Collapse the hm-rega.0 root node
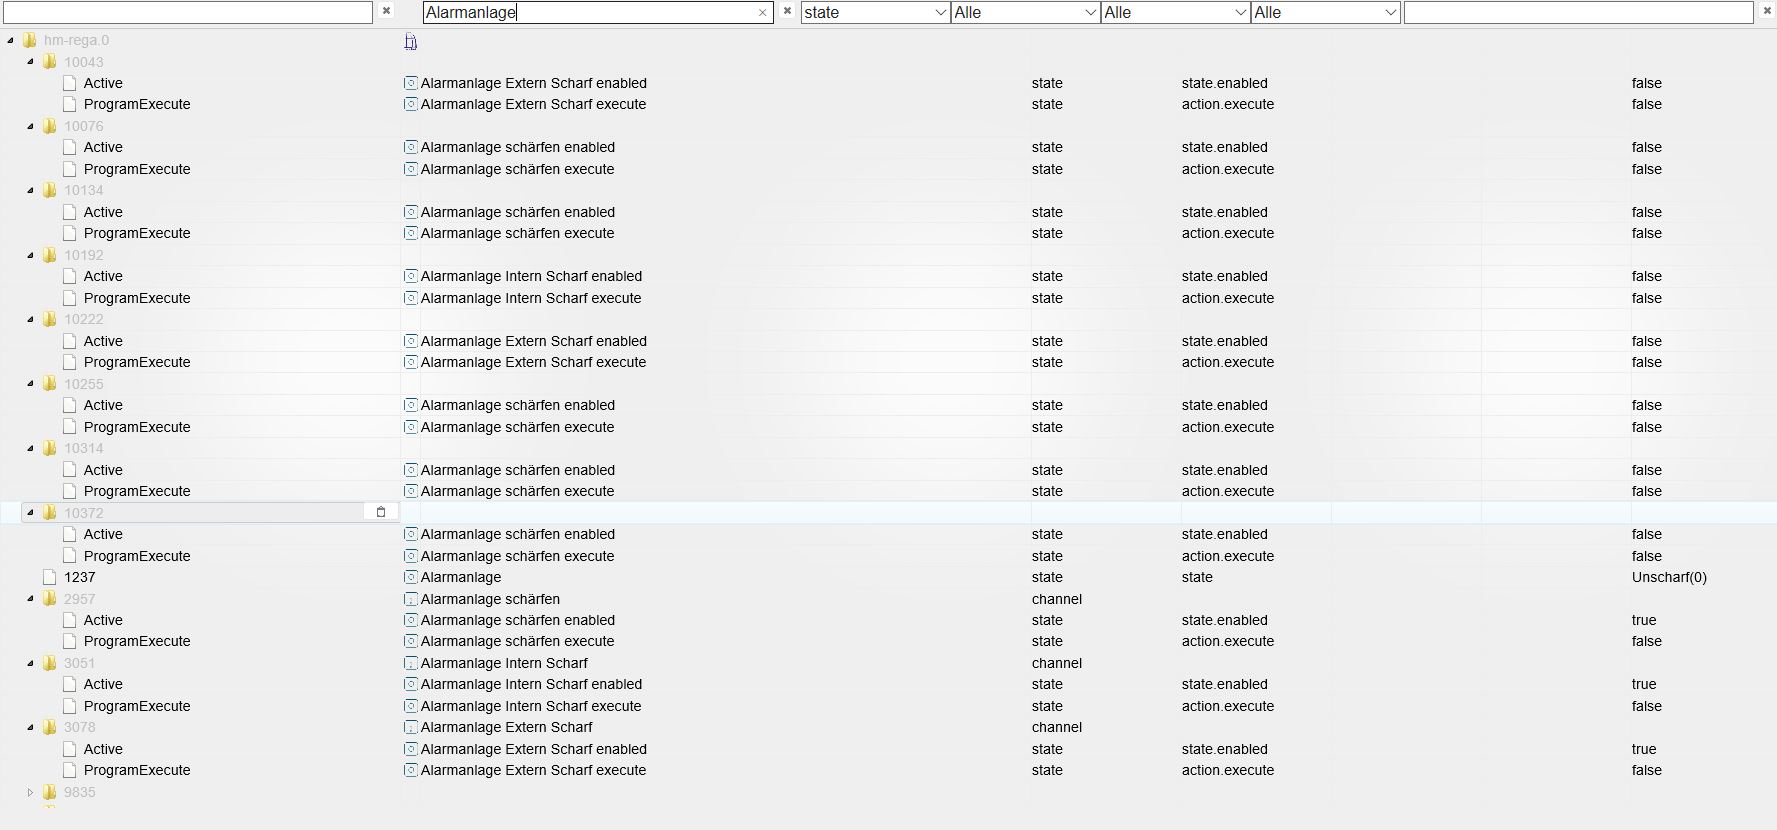Image resolution: width=1777 pixels, height=830 pixels. 11,41
